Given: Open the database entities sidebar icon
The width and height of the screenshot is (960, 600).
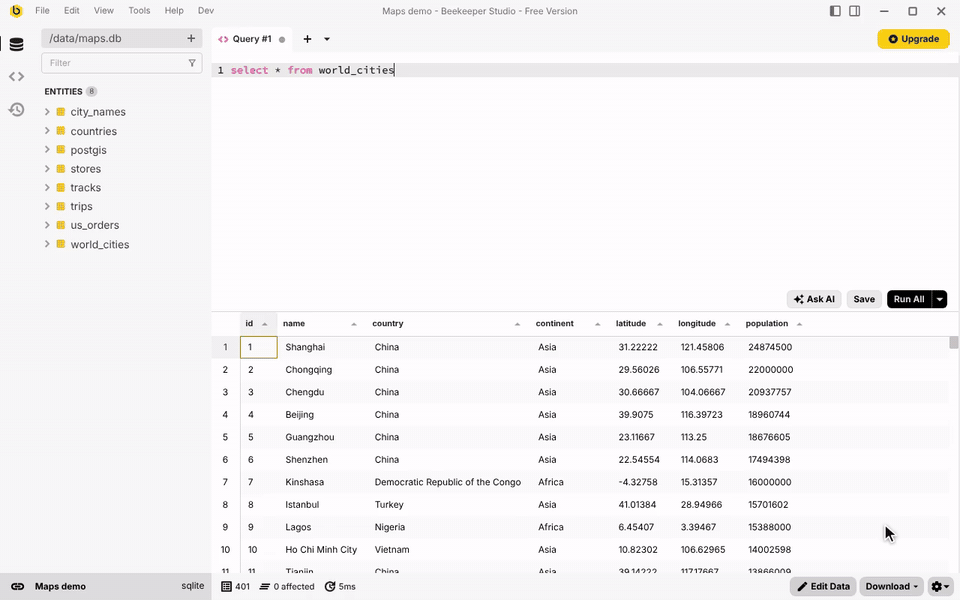Looking at the screenshot, I should [x=17, y=44].
